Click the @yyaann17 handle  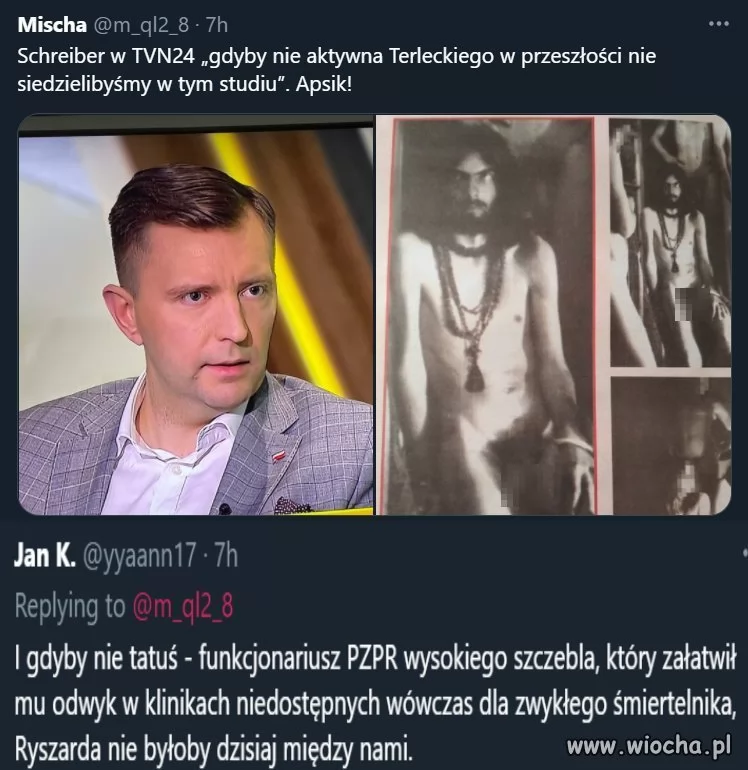[x=139, y=556]
